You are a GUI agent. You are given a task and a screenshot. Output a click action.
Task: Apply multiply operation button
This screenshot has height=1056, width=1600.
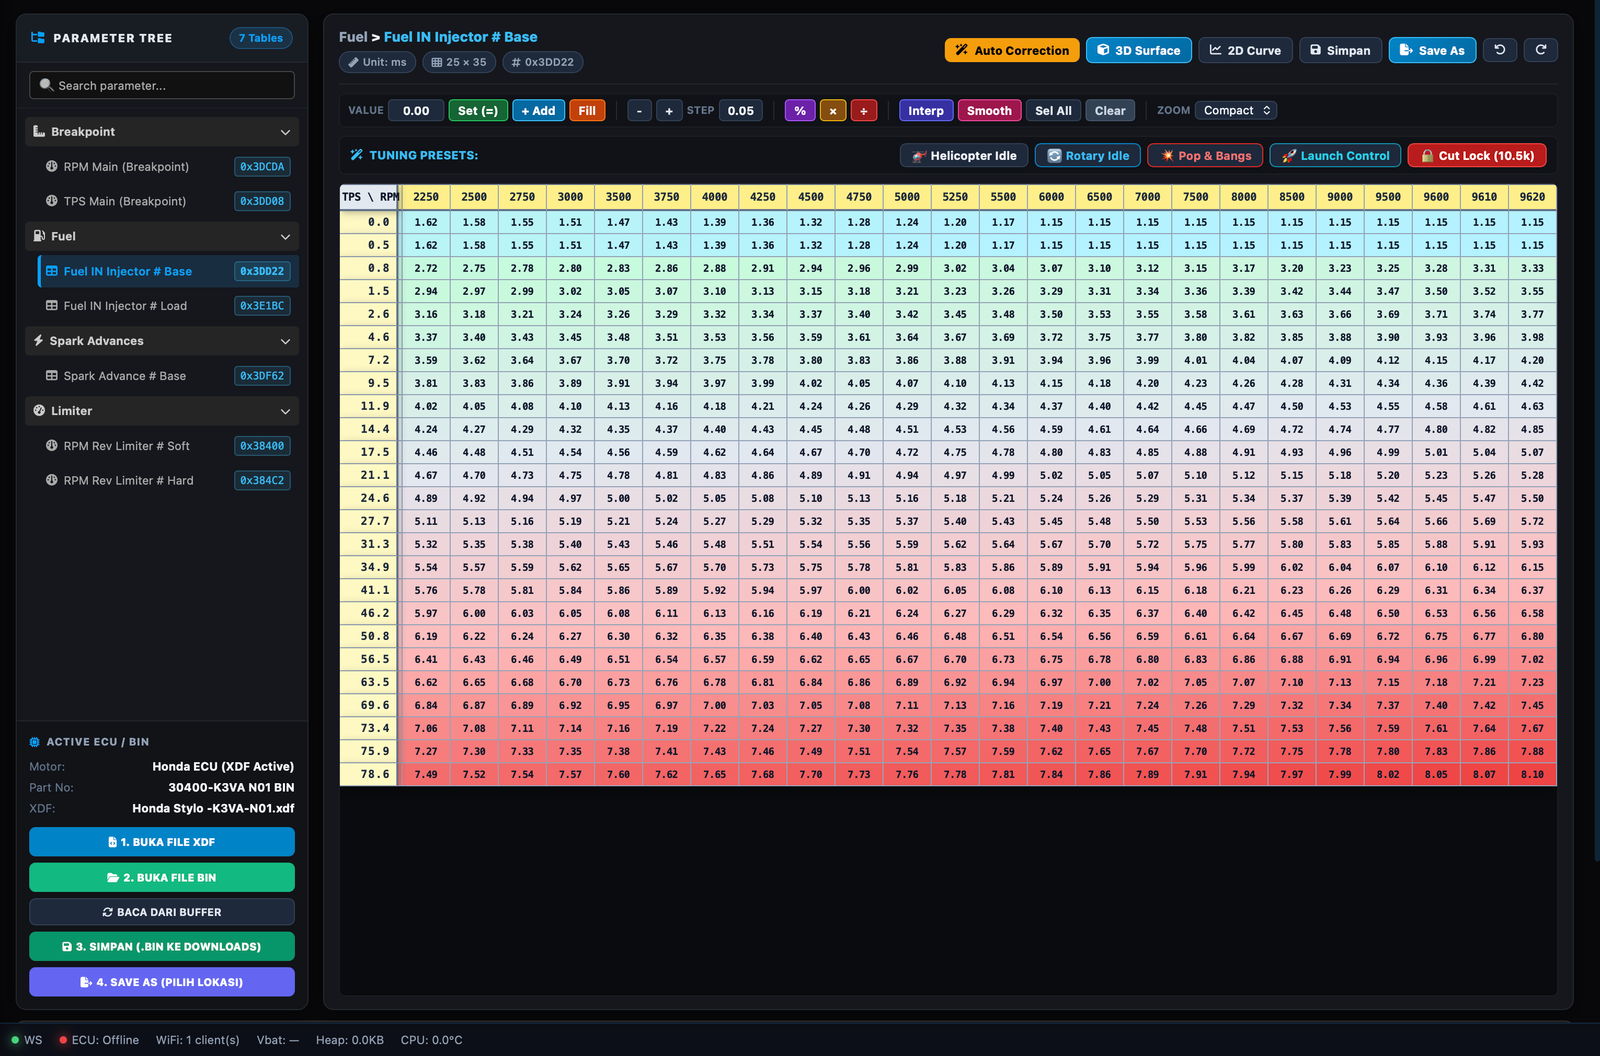[x=833, y=111]
